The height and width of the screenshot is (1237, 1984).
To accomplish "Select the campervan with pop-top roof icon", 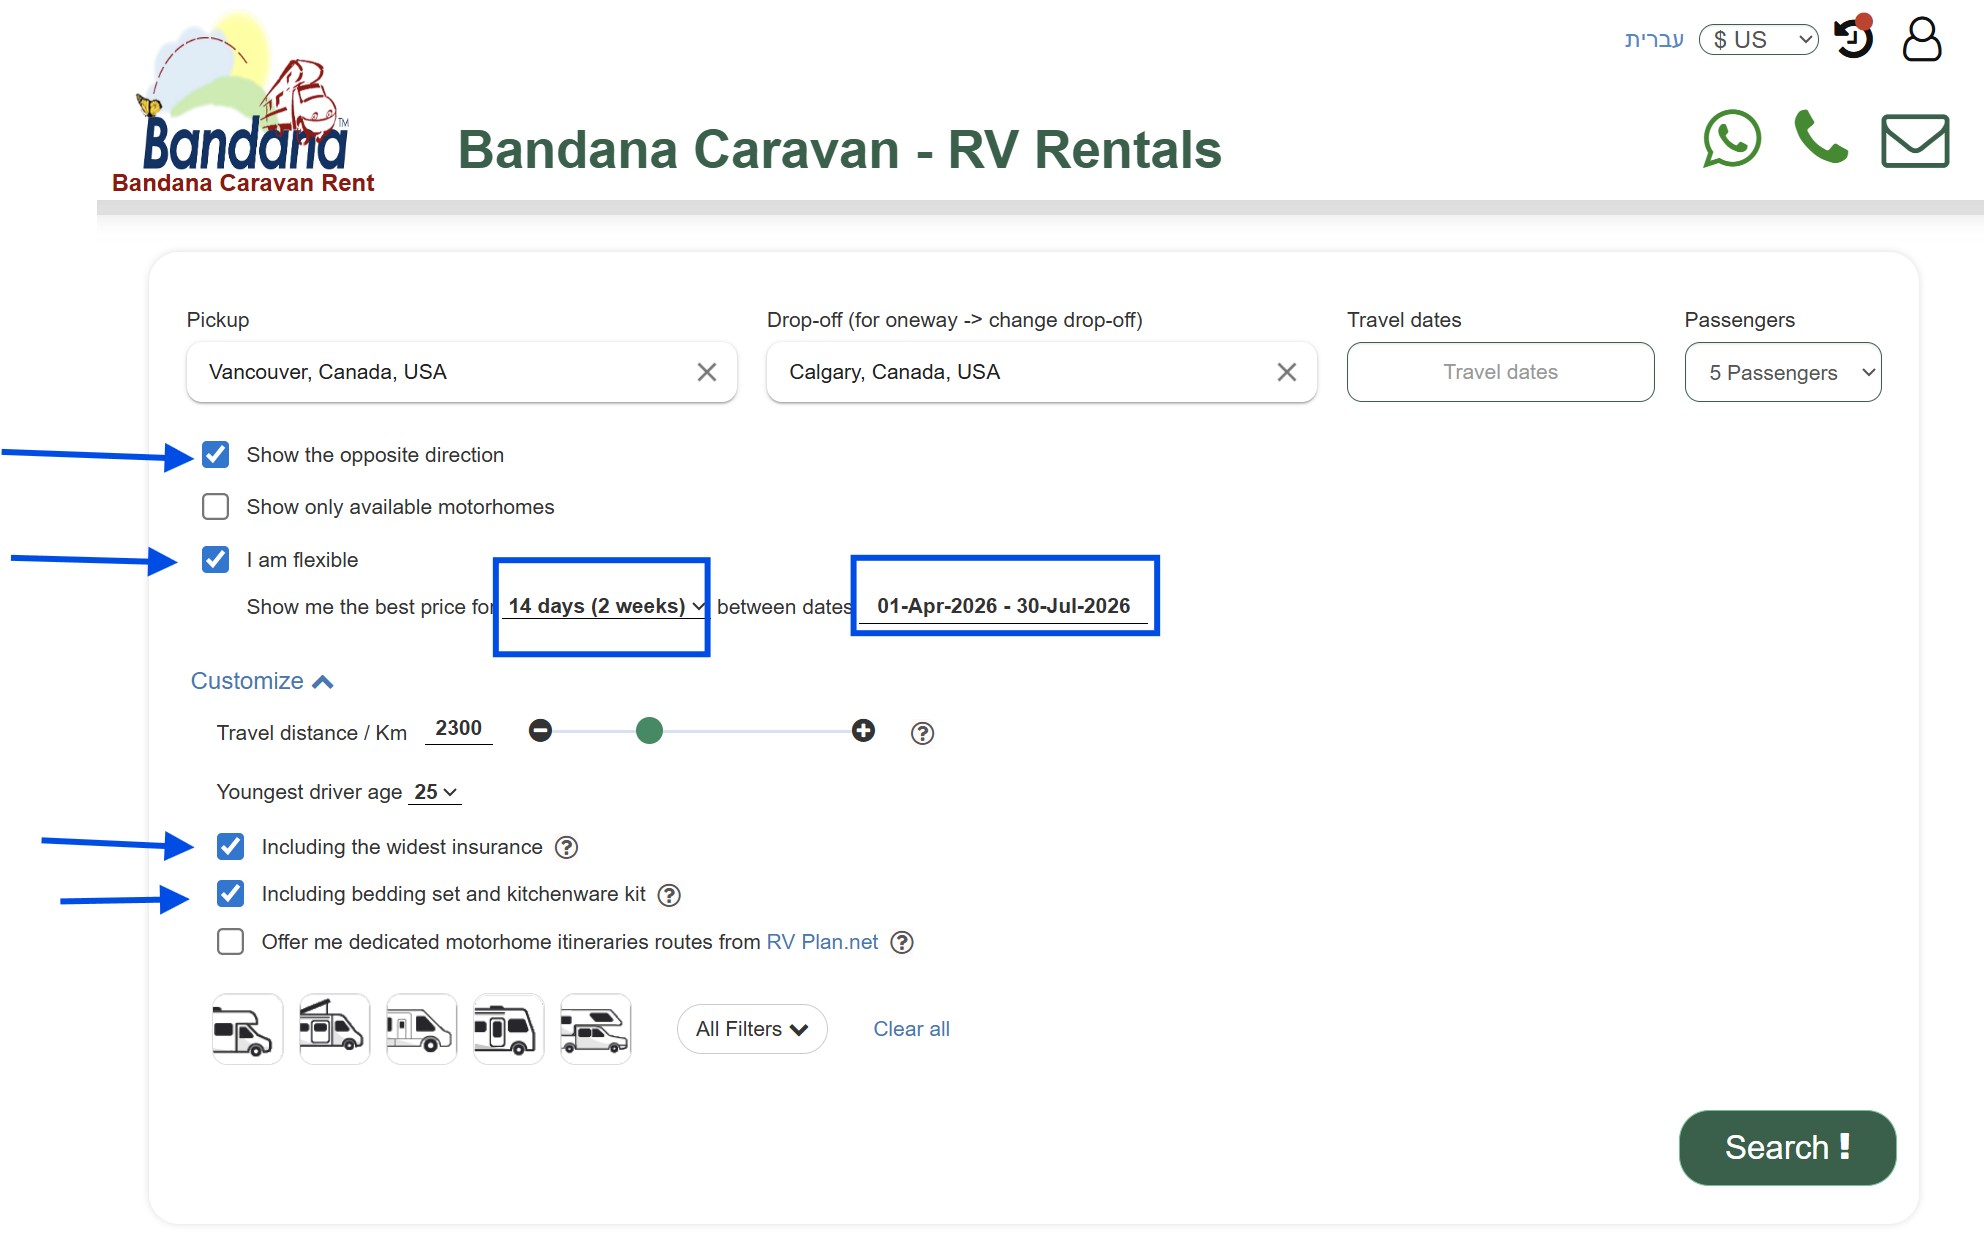I will [x=334, y=1028].
